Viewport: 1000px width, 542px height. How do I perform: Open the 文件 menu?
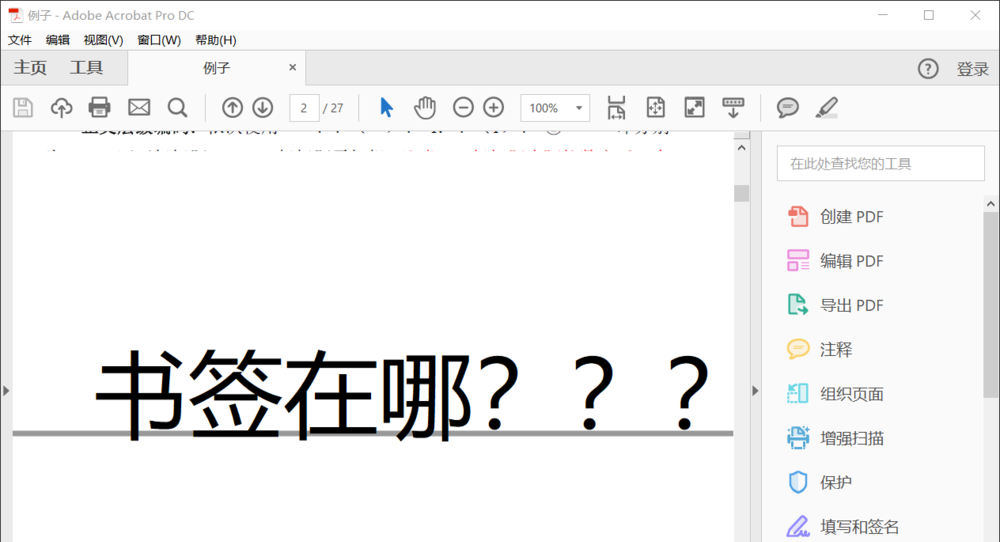pyautogui.click(x=20, y=40)
